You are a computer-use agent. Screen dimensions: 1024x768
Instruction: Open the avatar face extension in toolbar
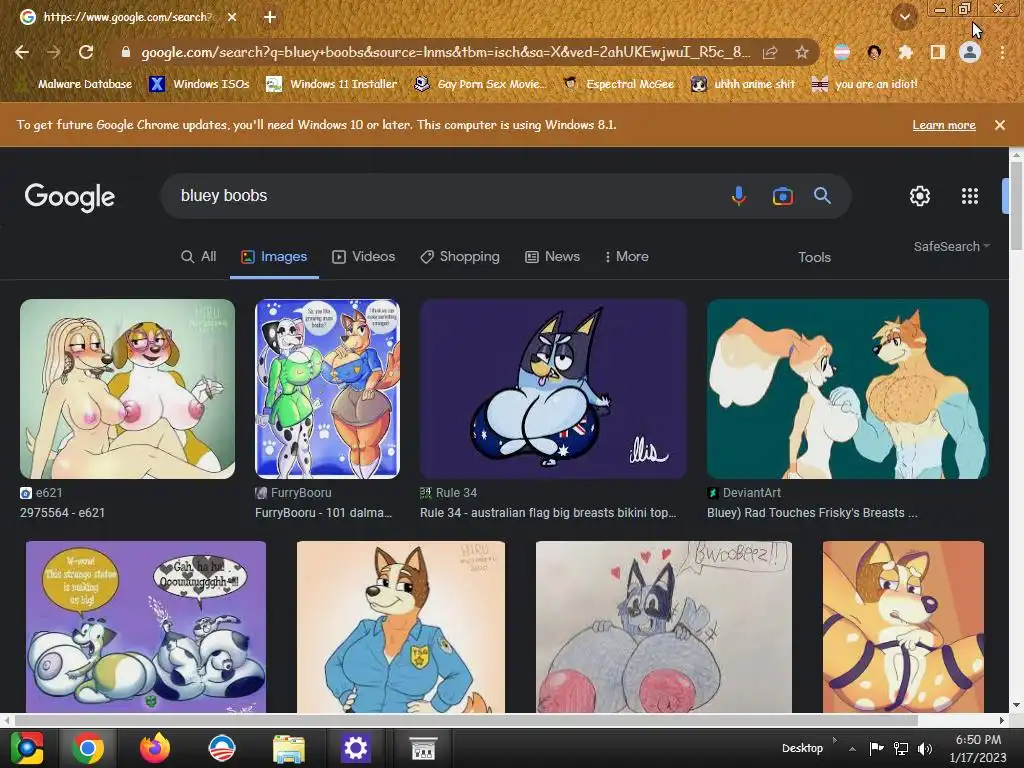[874, 52]
